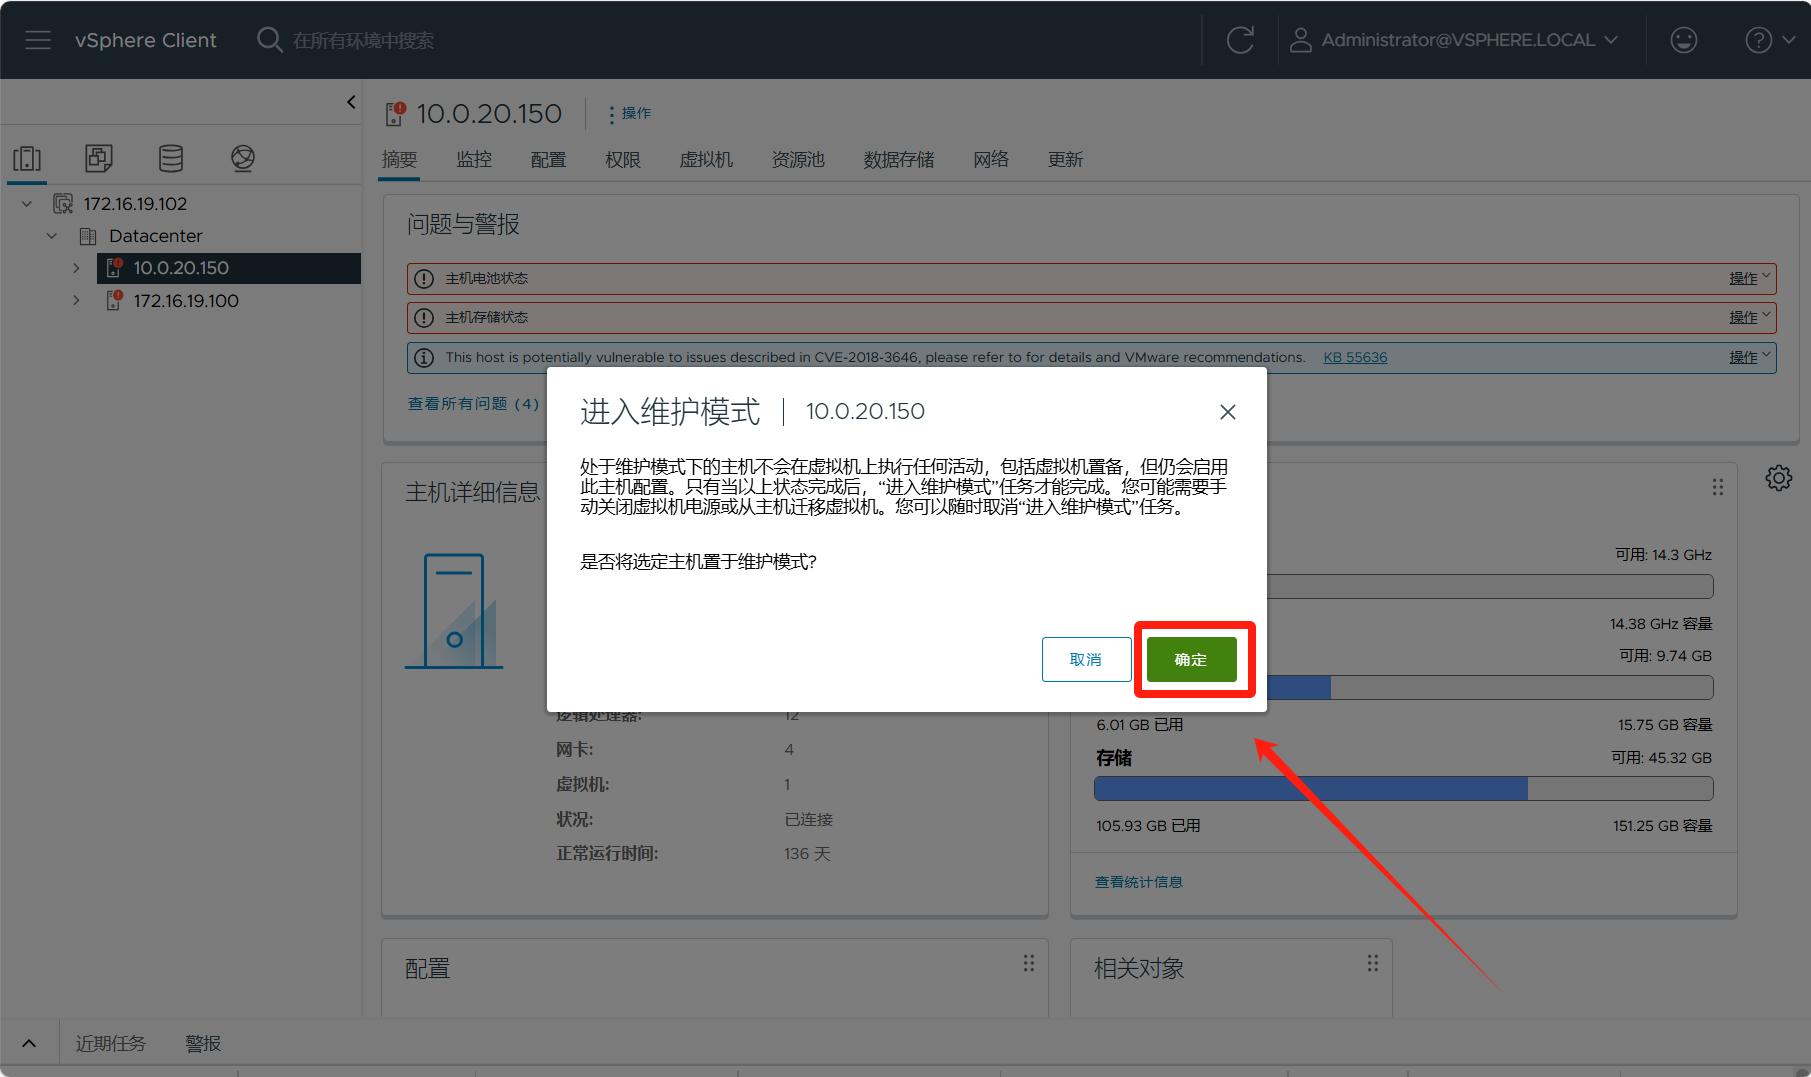Open the VMs and Templates view icon

click(x=98, y=158)
